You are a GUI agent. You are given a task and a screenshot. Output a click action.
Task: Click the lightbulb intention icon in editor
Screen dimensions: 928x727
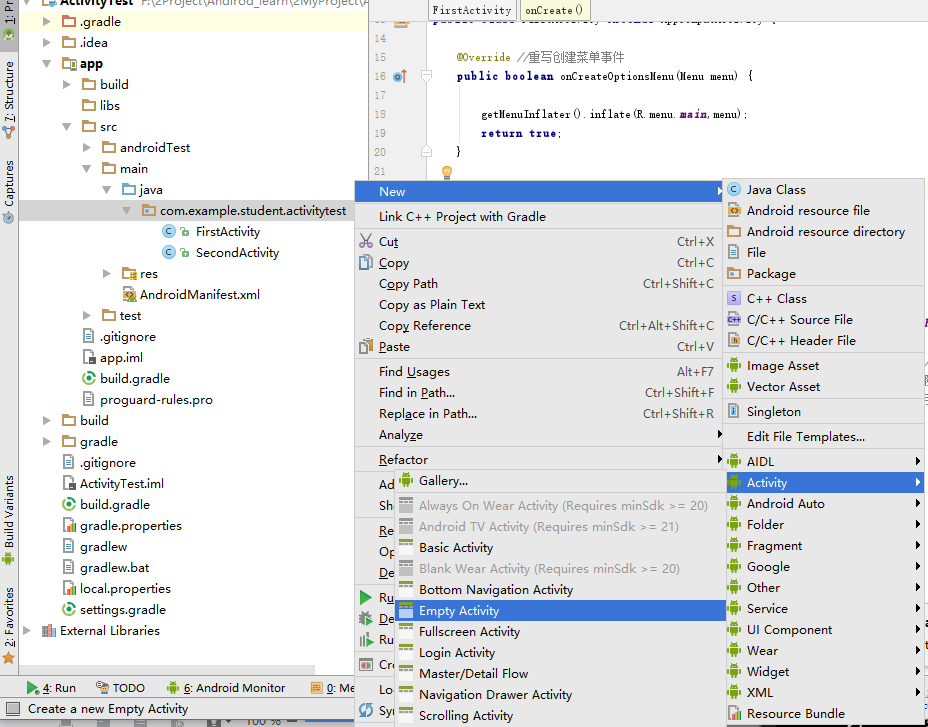pyautogui.click(x=447, y=172)
